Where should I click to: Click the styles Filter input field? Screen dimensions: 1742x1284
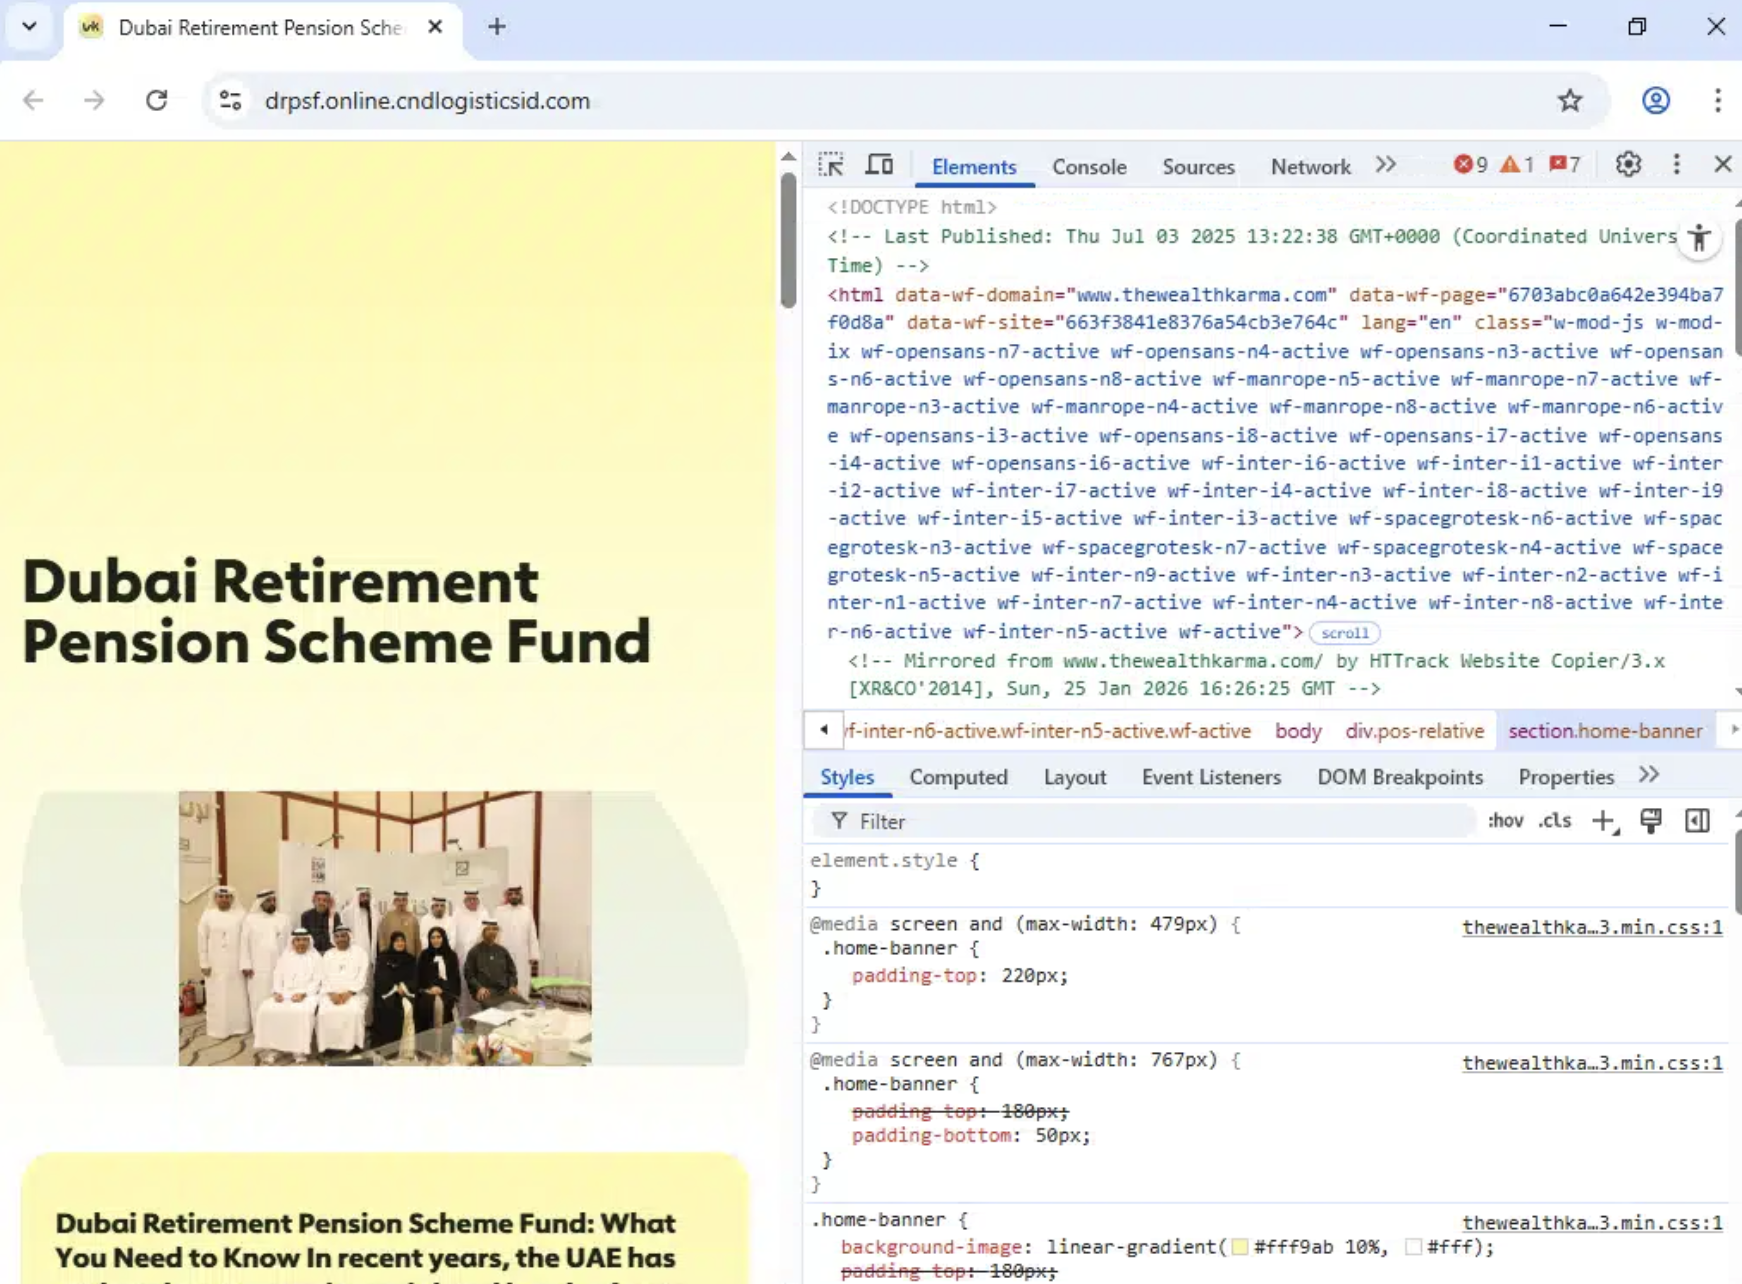pyautogui.click(x=1145, y=821)
